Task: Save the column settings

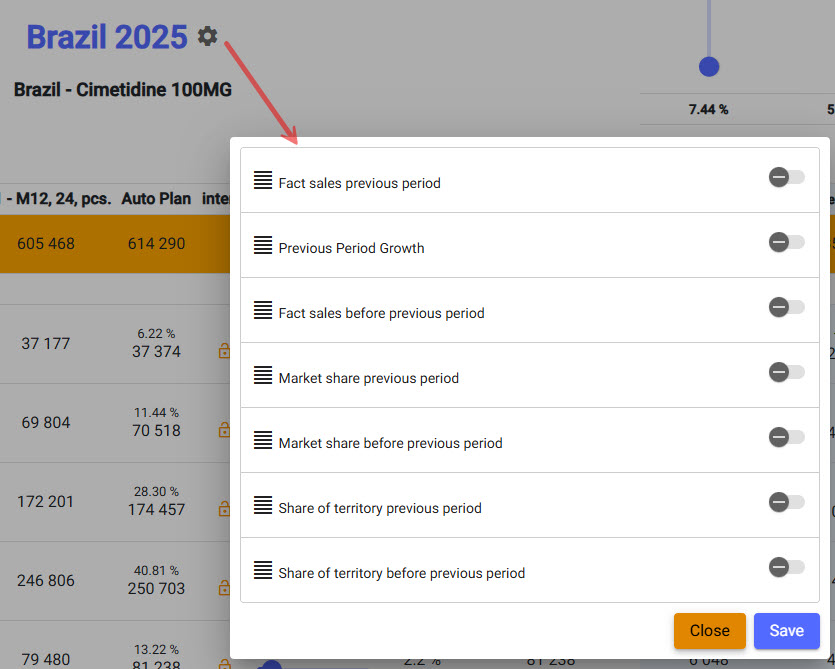Action: 786,631
